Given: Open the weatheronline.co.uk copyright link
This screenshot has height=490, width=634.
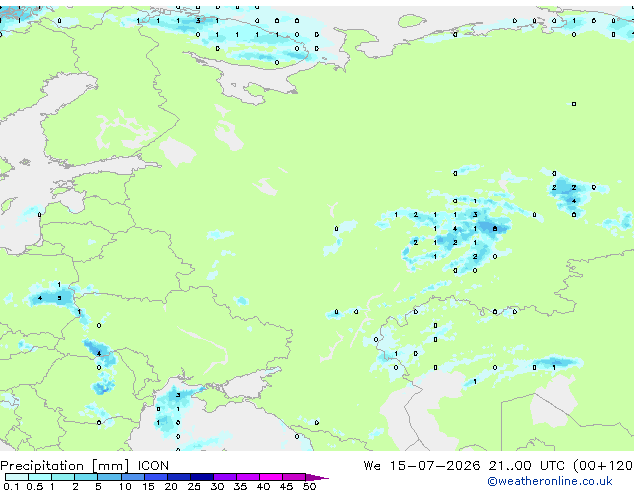Looking at the screenshot, I should (x=549, y=482).
